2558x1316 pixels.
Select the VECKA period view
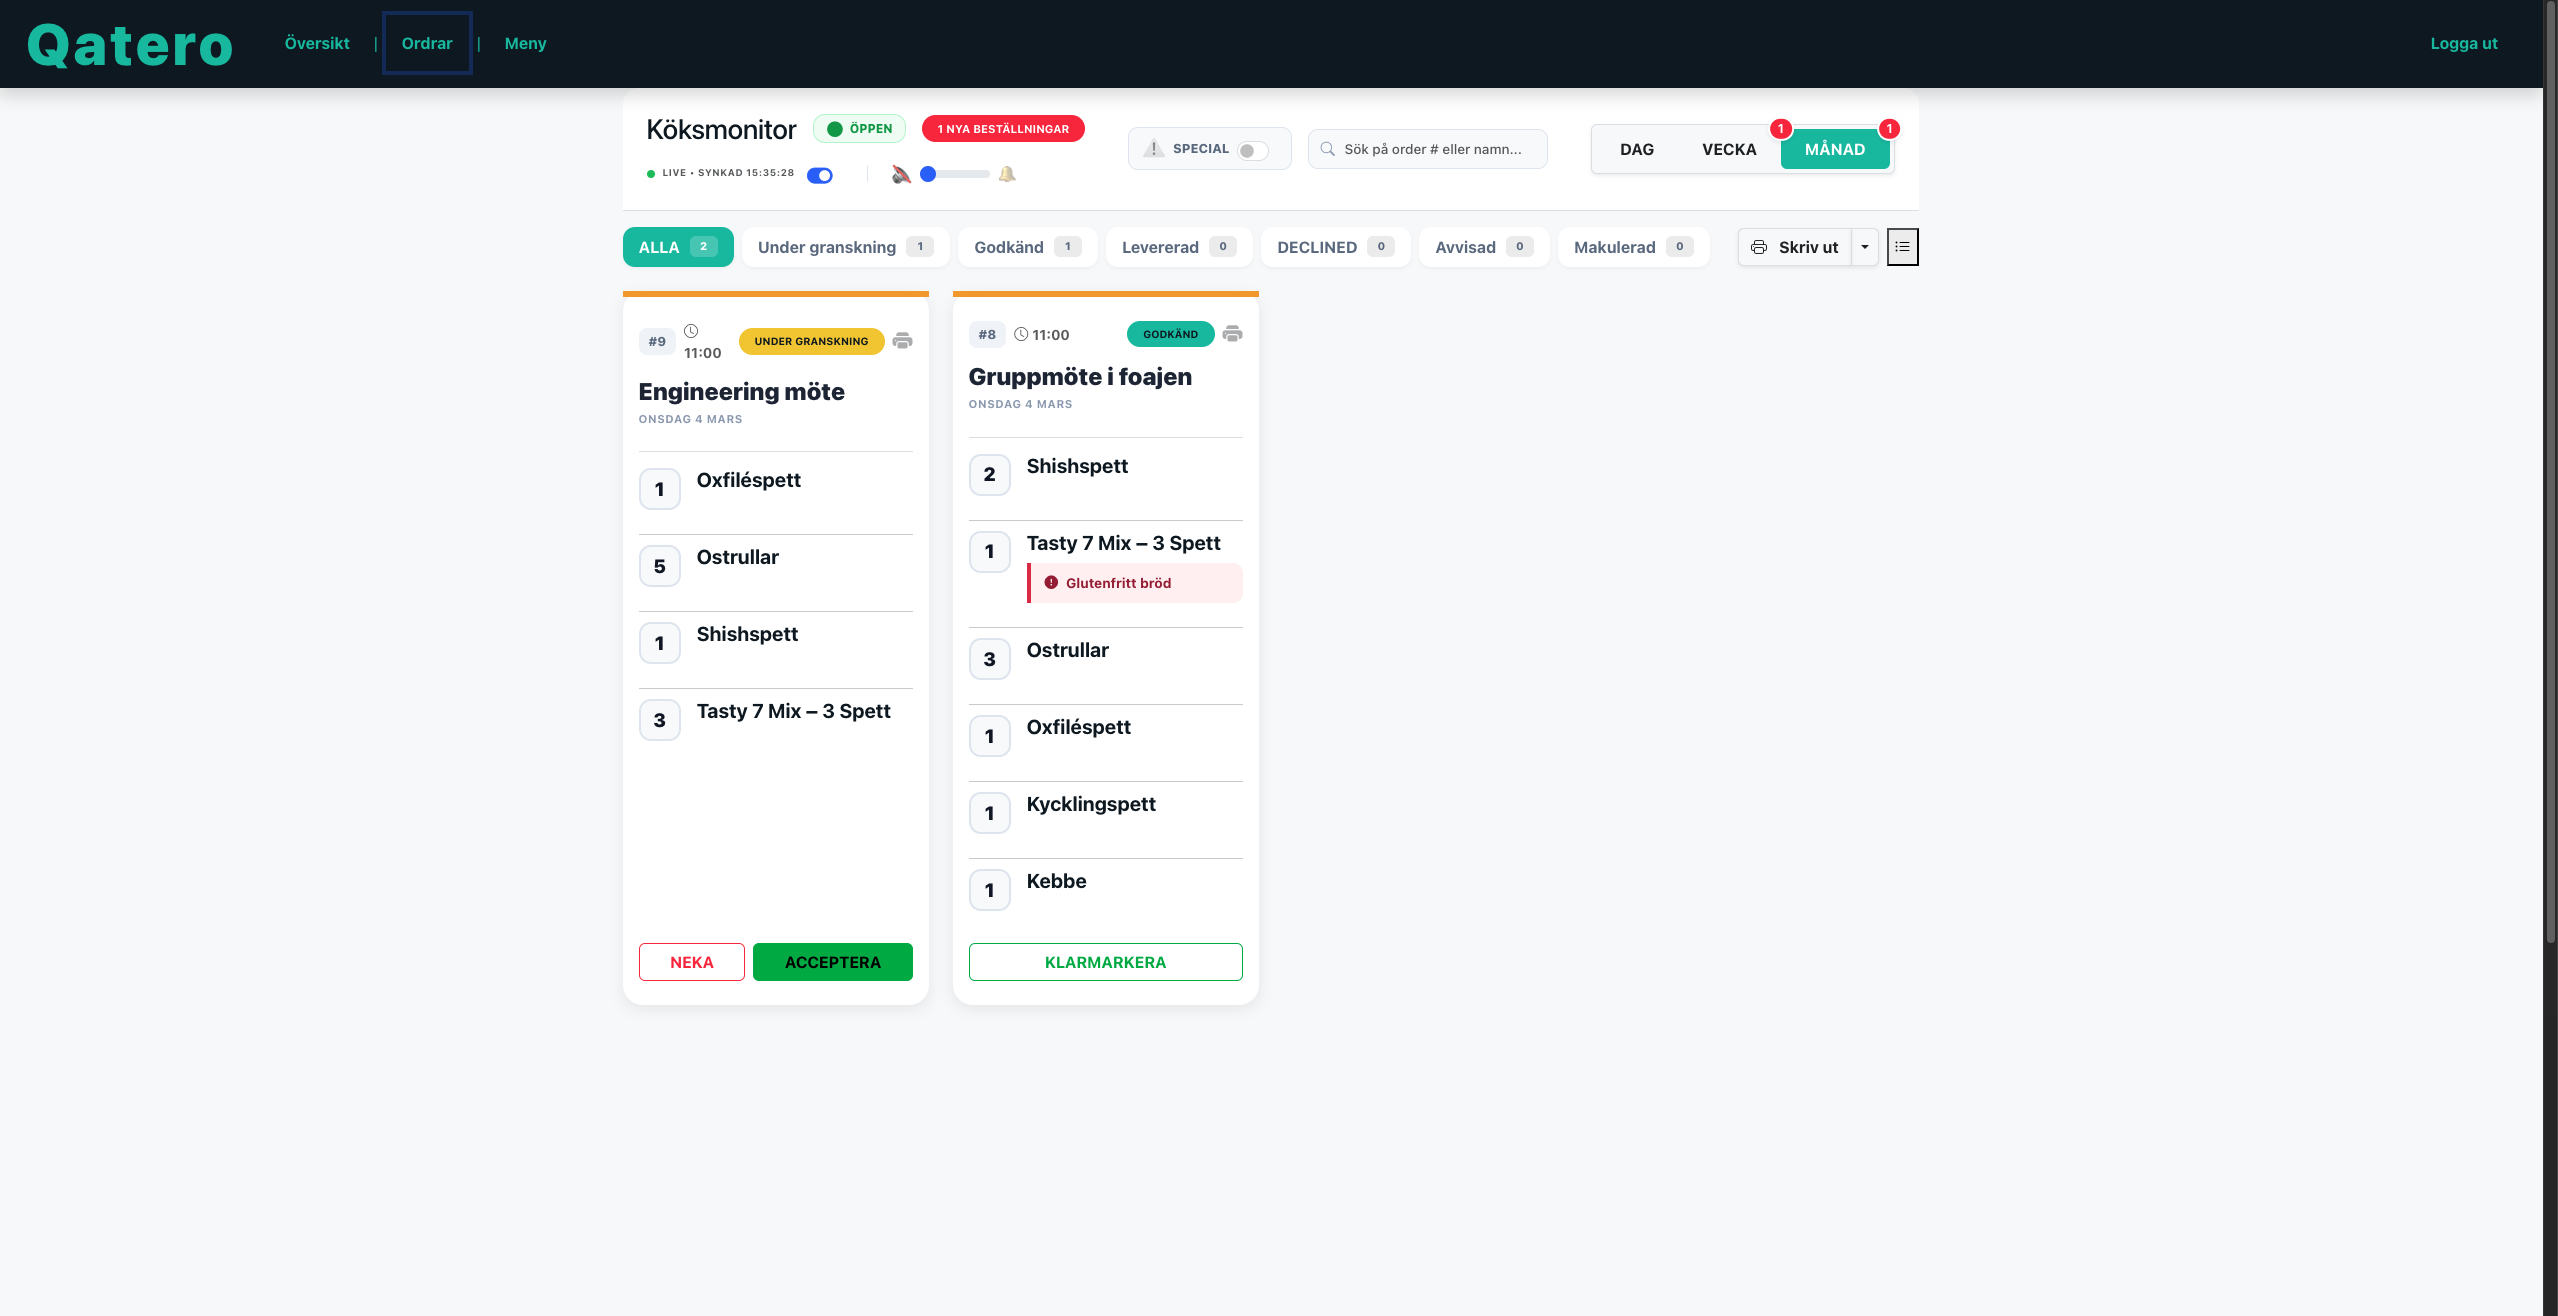pos(1729,149)
